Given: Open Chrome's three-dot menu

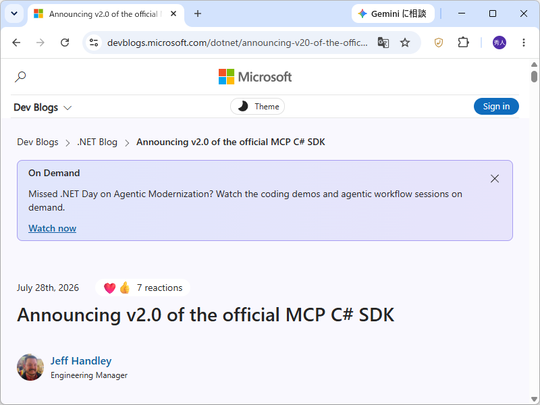Looking at the screenshot, I should pos(523,43).
